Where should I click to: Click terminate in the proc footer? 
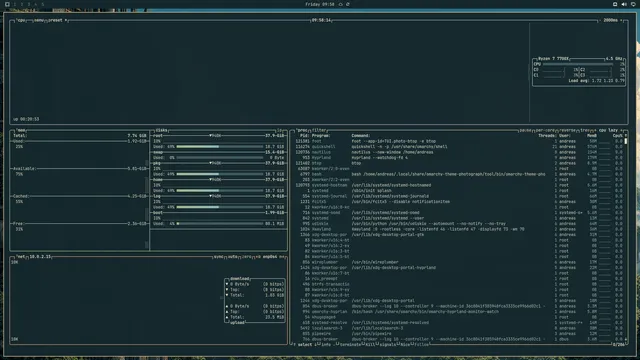coord(350,345)
